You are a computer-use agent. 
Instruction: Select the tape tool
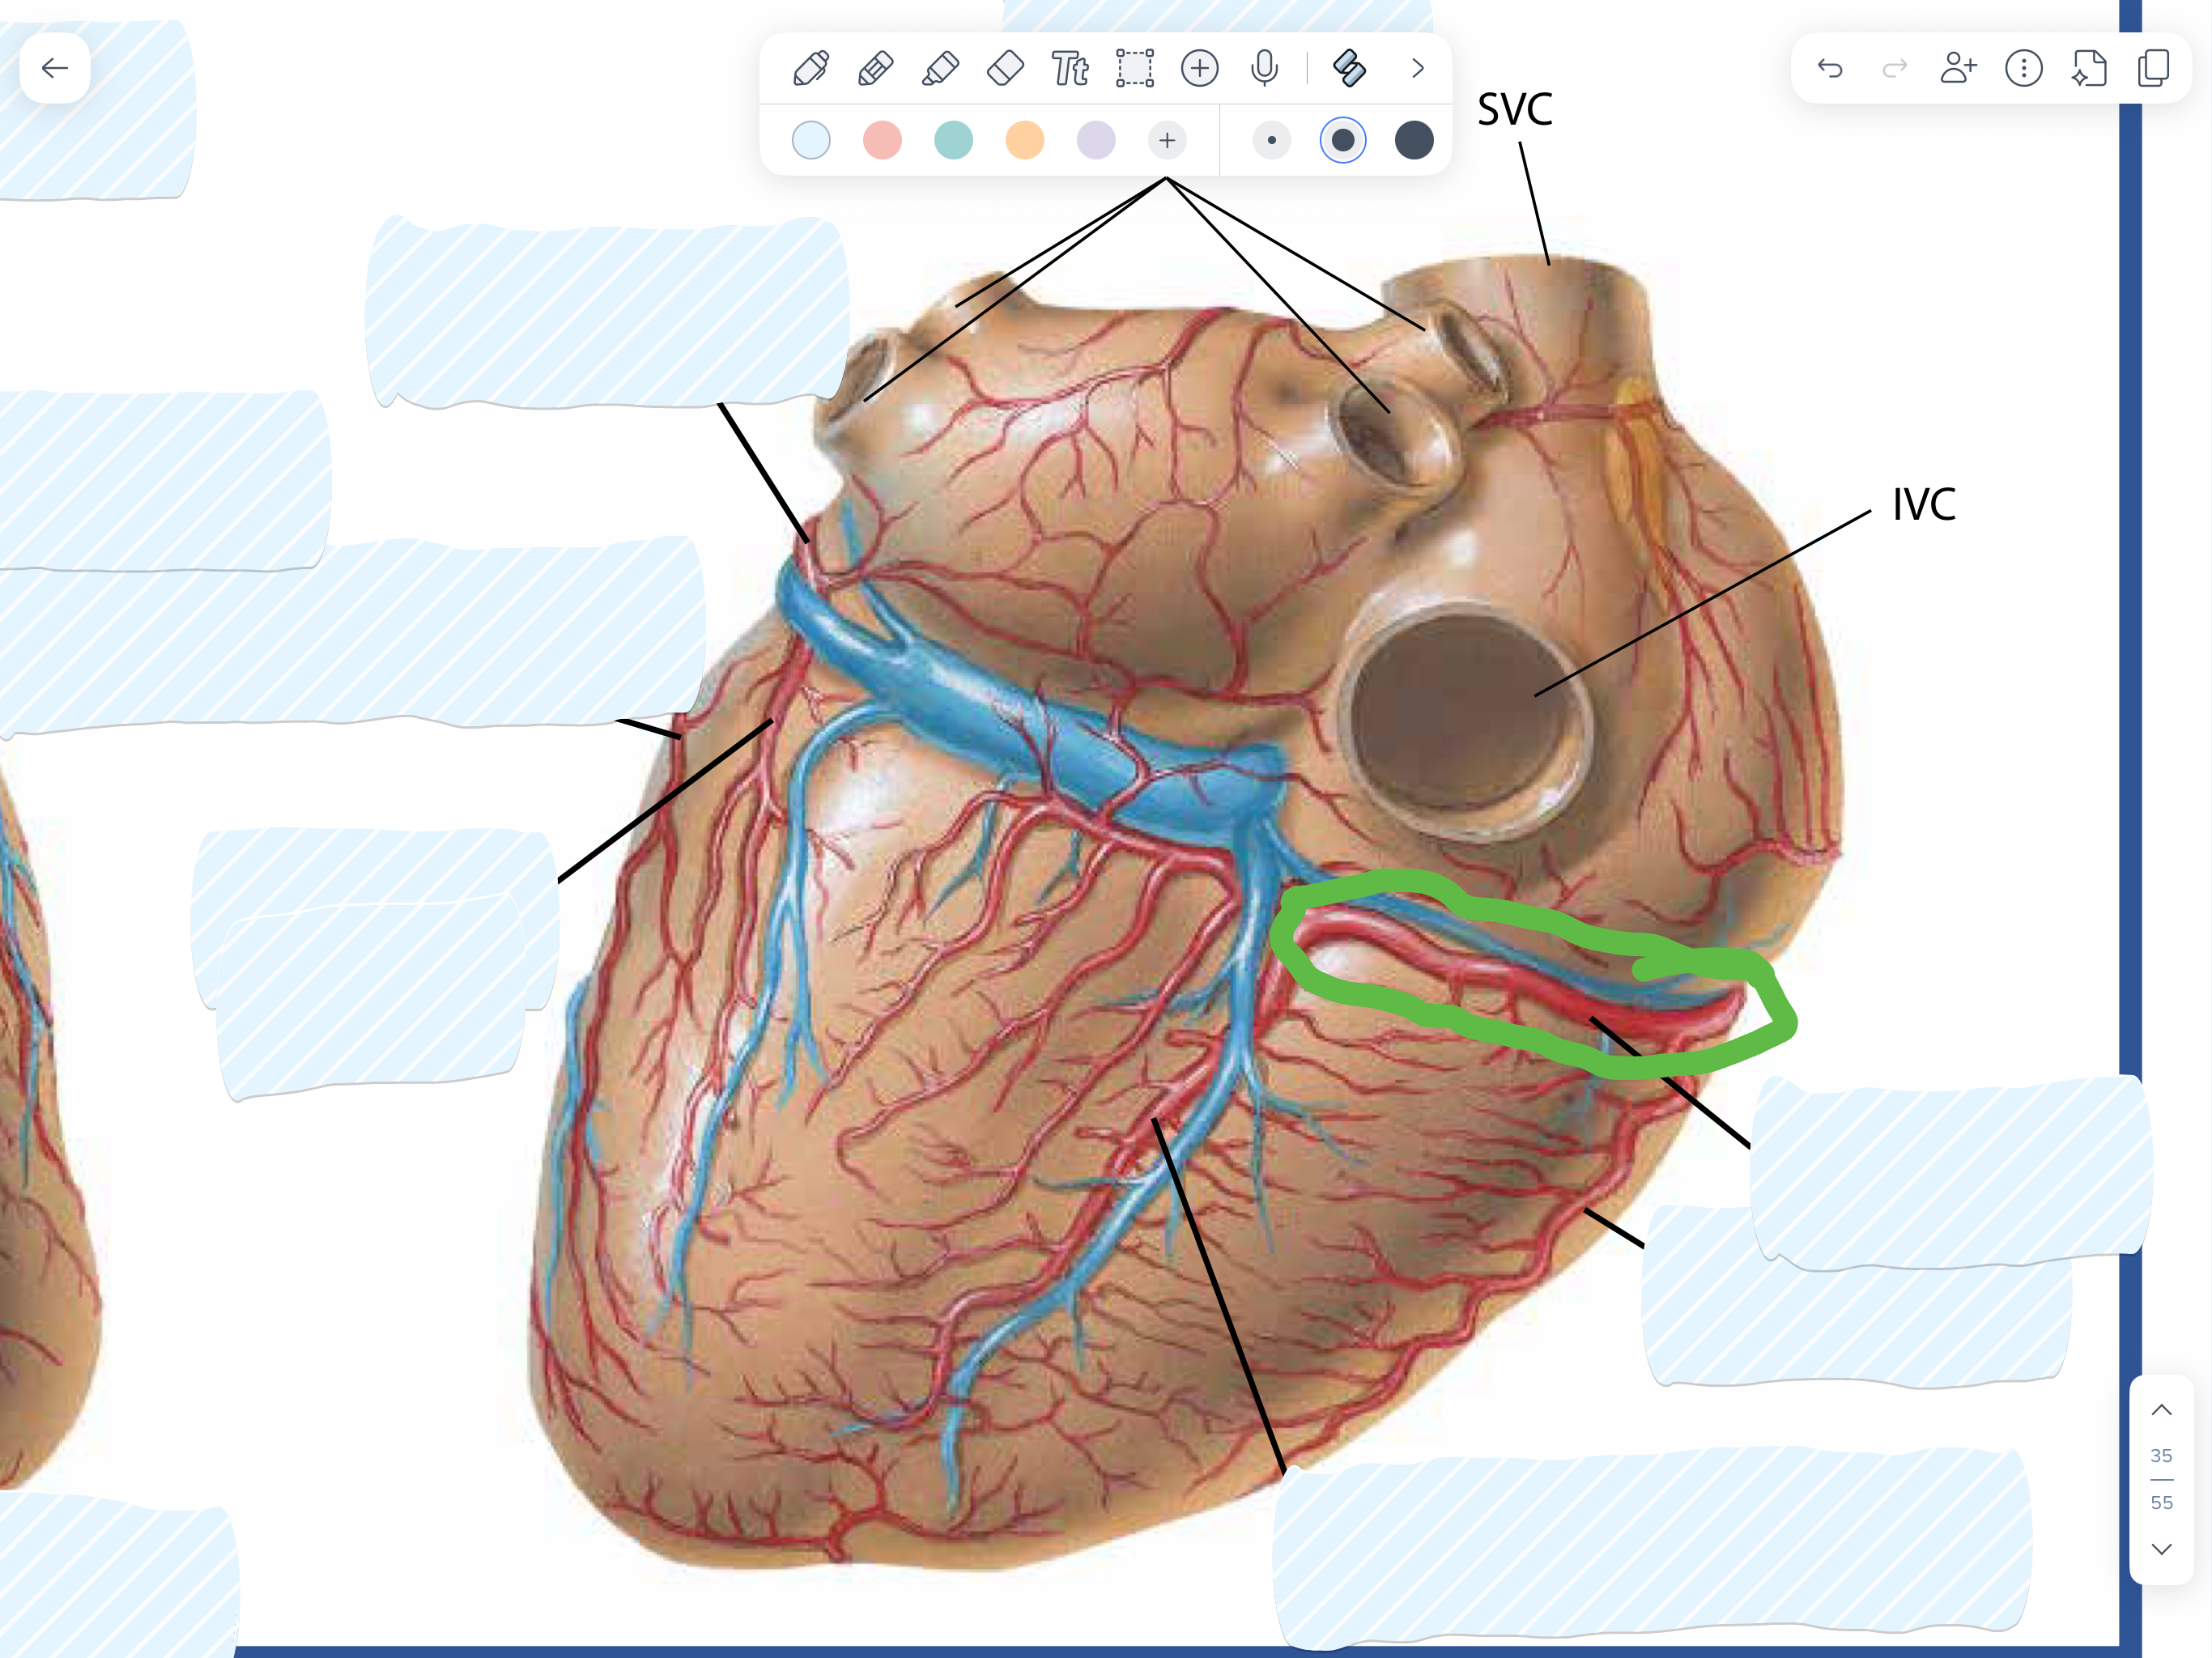pos(1350,68)
